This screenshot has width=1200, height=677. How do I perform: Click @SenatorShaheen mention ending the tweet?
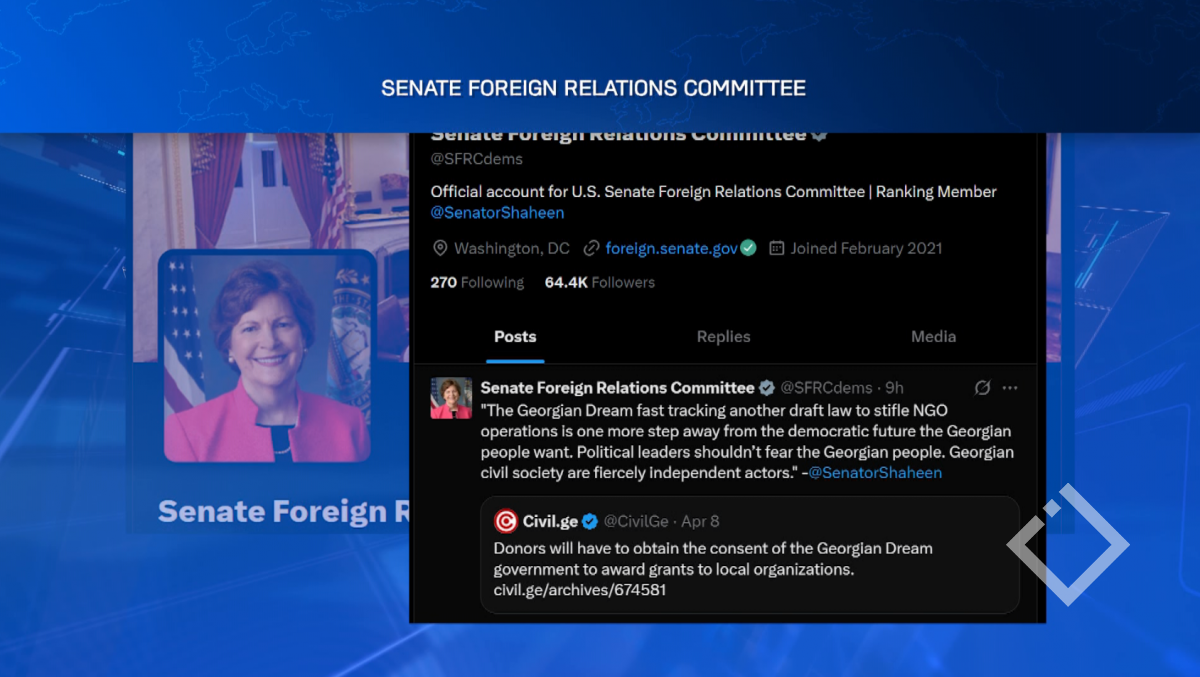(875, 473)
